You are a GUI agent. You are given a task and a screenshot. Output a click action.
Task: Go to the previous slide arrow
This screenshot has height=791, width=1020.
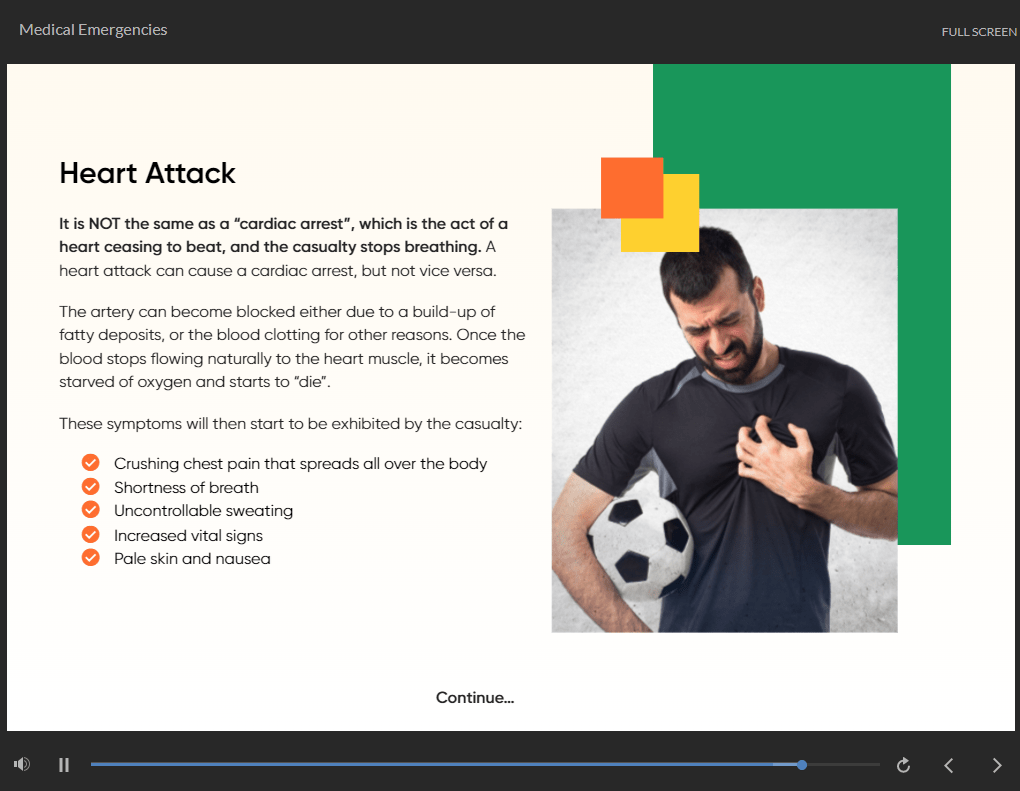tap(949, 765)
